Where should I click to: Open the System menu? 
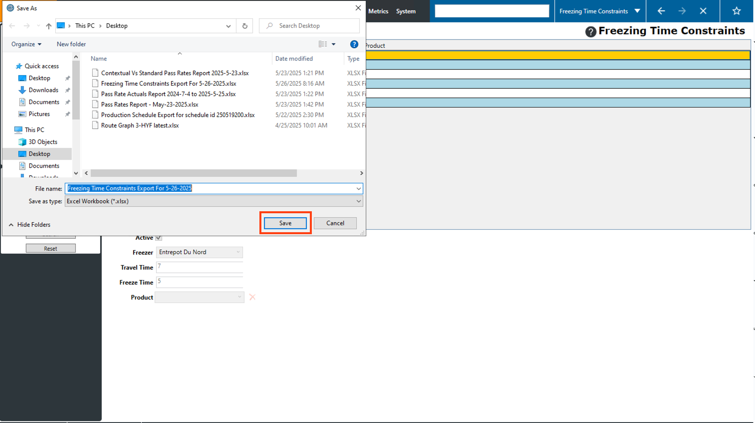[x=405, y=11]
